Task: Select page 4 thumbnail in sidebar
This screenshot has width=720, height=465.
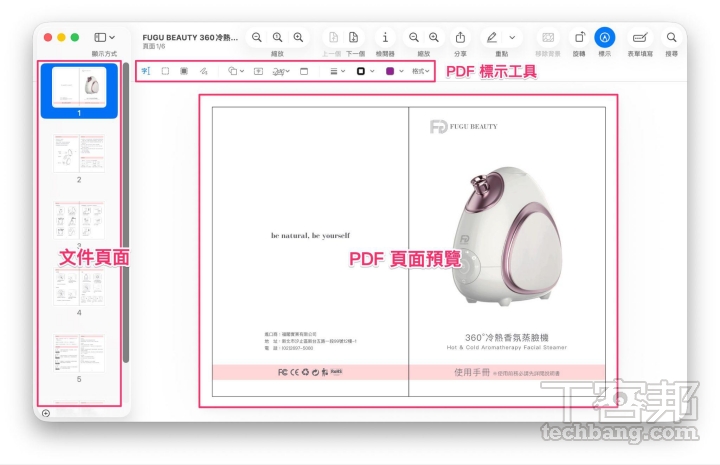Action: pyautogui.click(x=79, y=287)
